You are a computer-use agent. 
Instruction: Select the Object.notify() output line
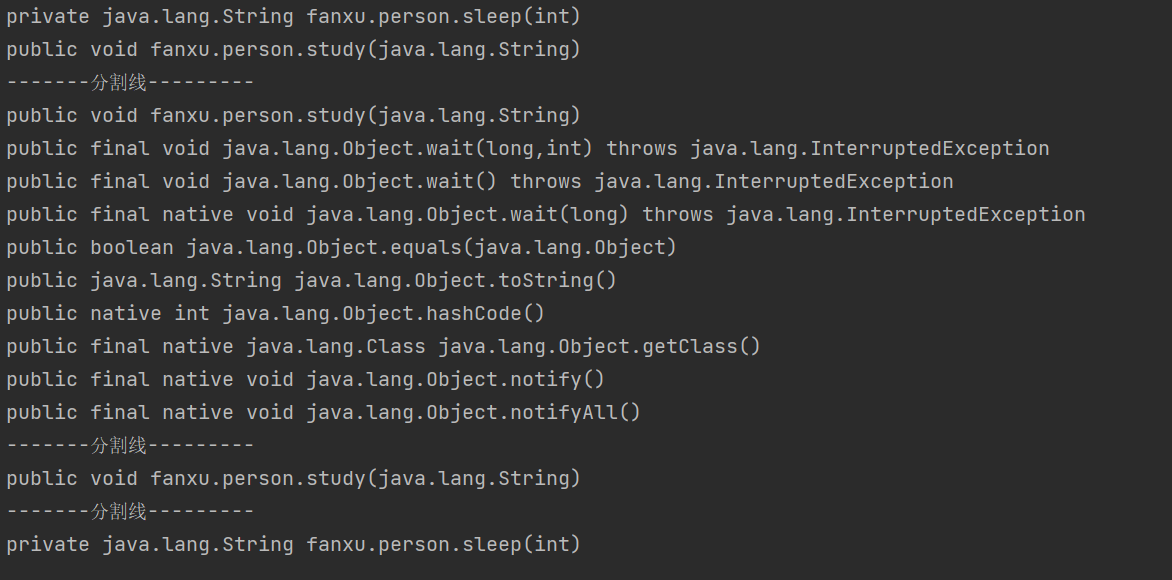pyautogui.click(x=306, y=380)
